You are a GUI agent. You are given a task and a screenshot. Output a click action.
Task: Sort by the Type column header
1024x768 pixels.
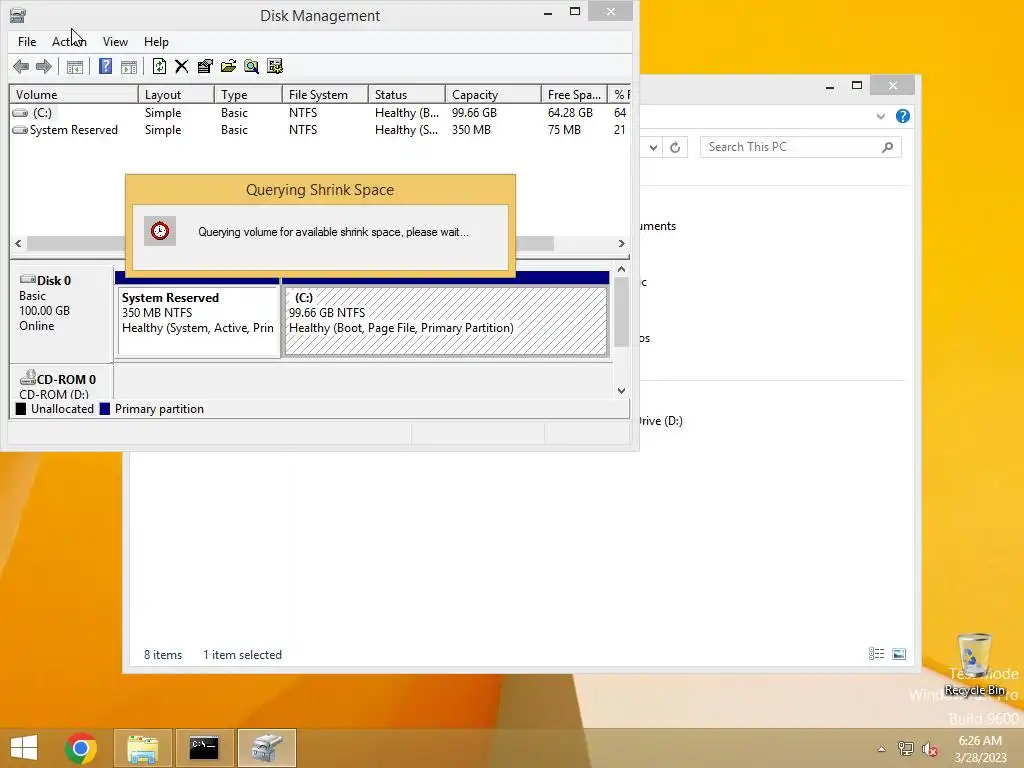click(x=248, y=95)
